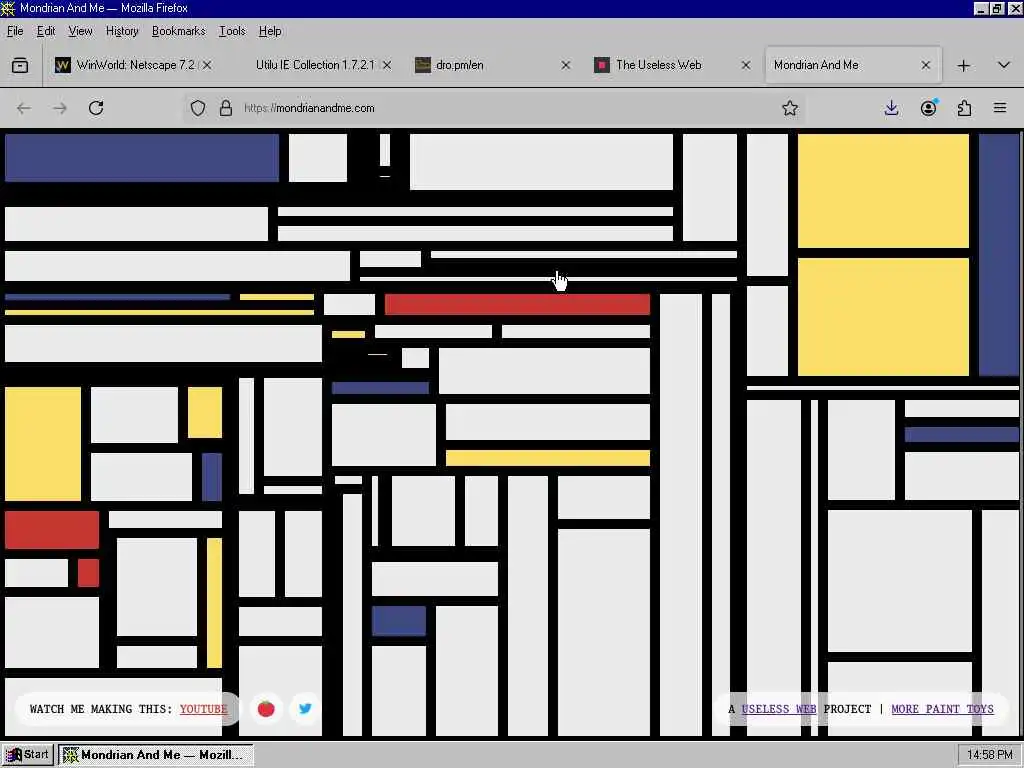Image resolution: width=1024 pixels, height=768 pixels.
Task: Bookmark this page with the star
Action: [790, 108]
